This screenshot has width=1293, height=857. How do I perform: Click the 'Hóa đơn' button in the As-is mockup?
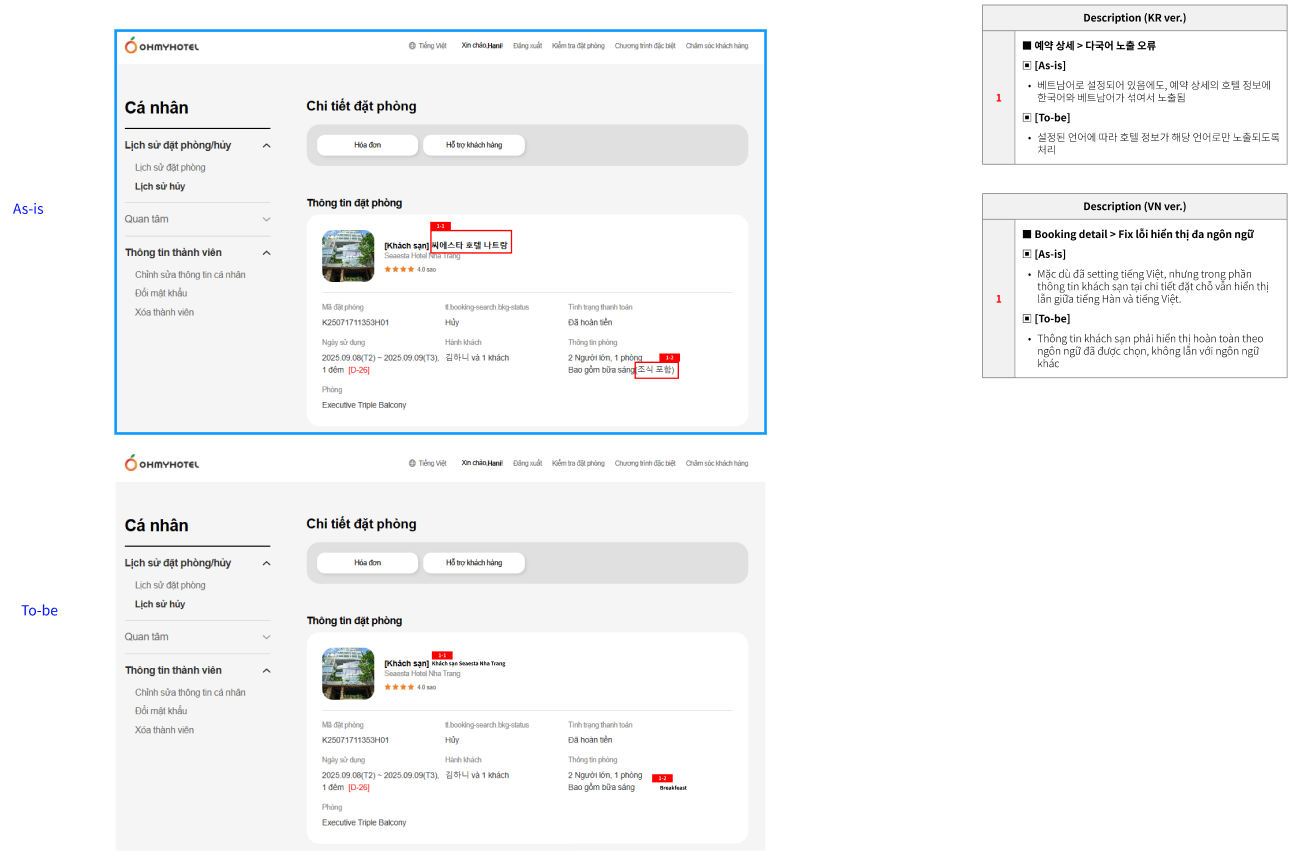pos(367,145)
